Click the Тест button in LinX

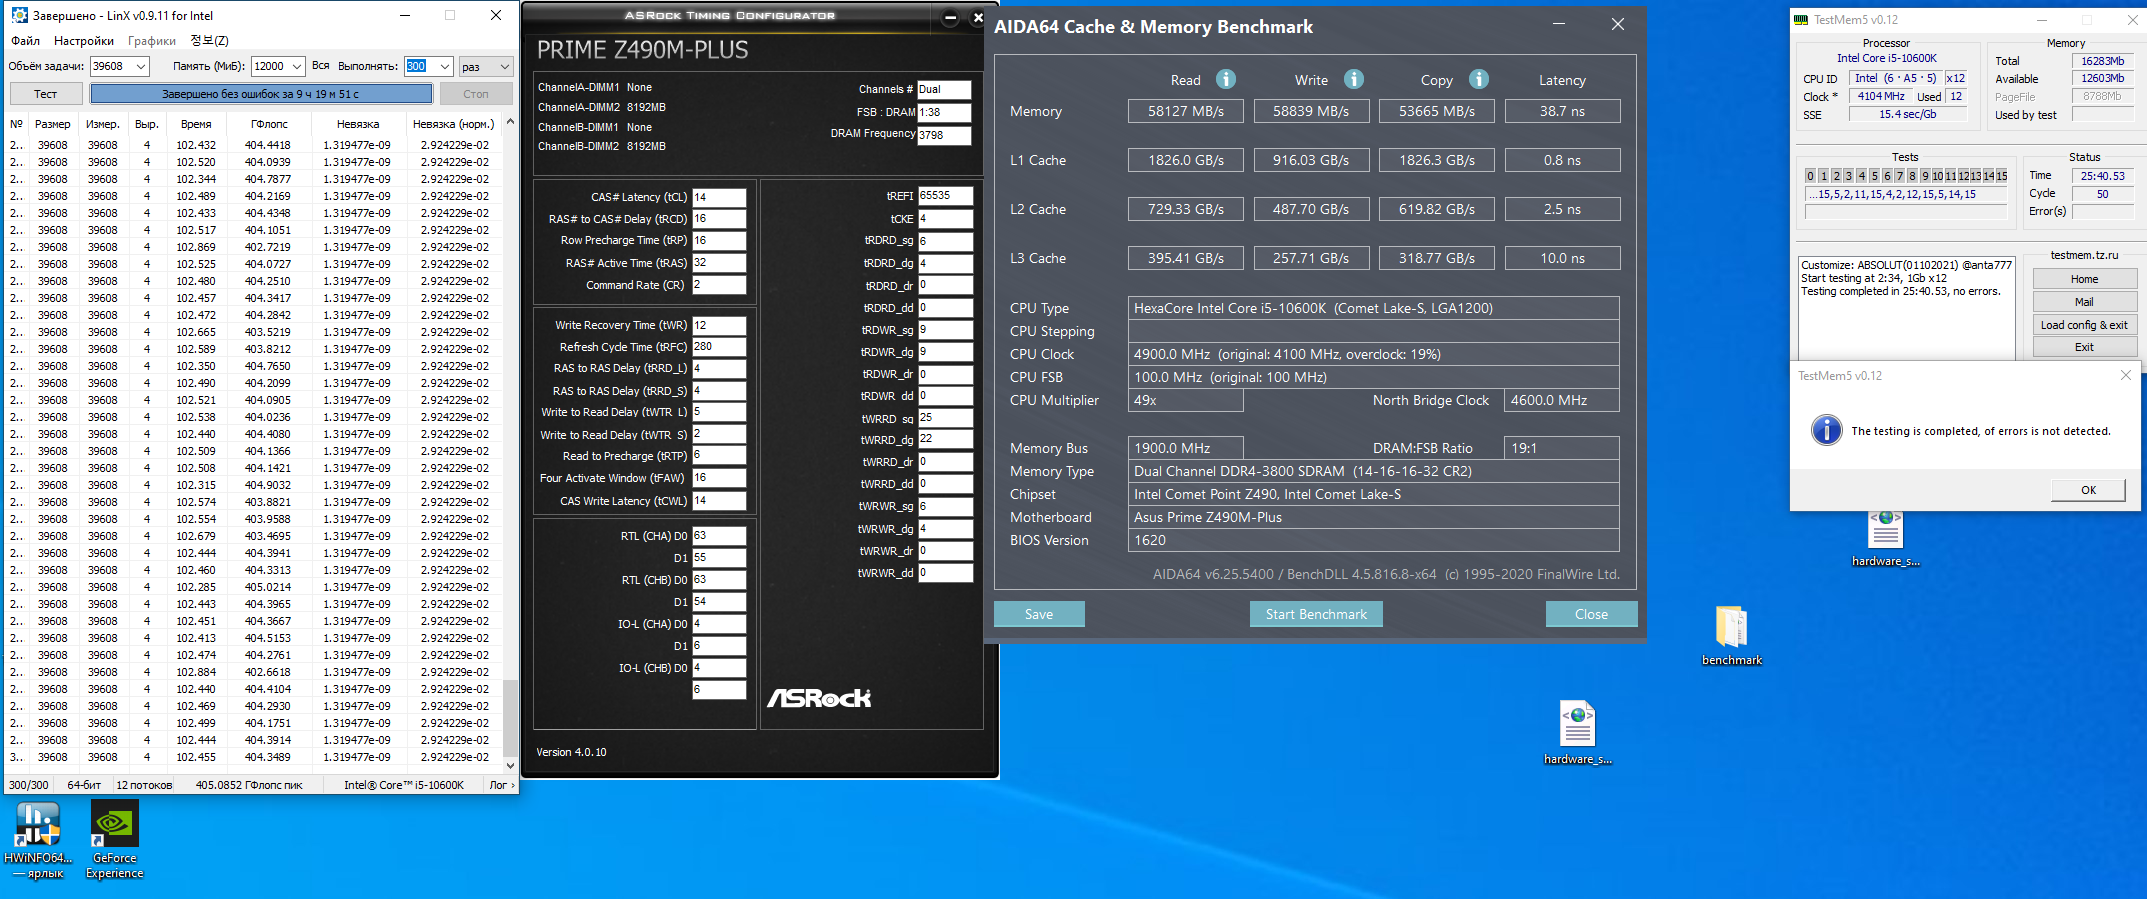click(x=46, y=94)
